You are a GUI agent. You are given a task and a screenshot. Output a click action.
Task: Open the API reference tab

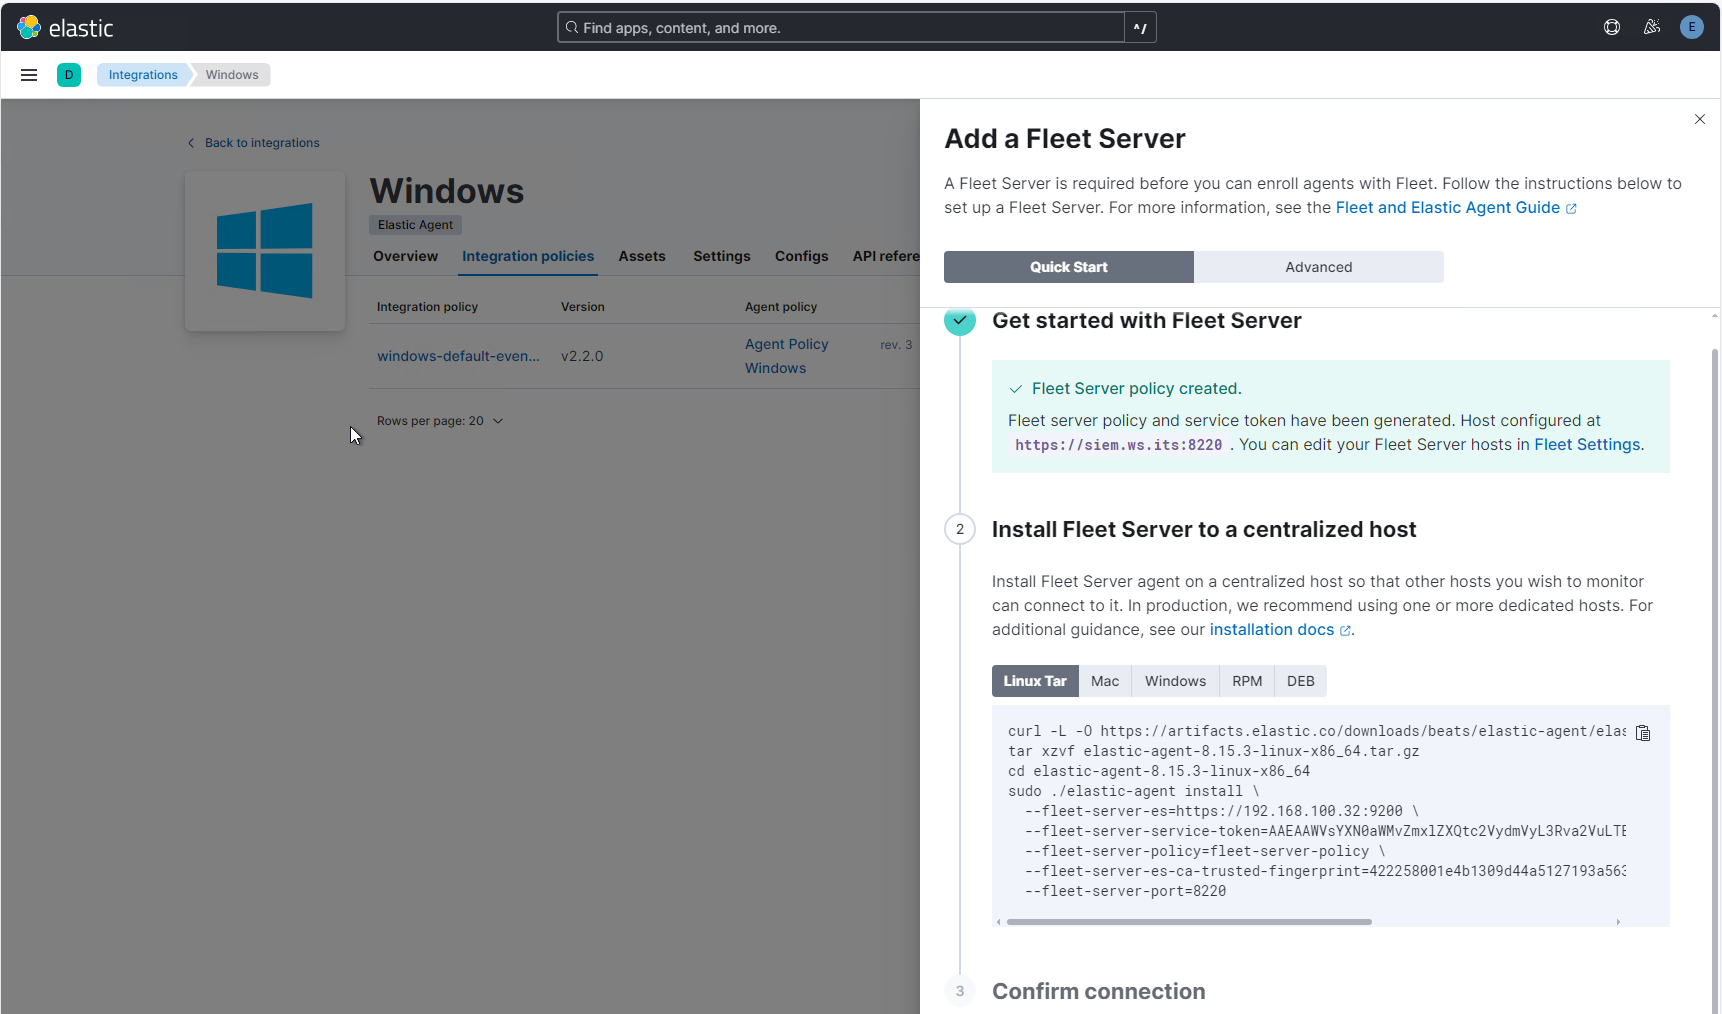click(886, 256)
